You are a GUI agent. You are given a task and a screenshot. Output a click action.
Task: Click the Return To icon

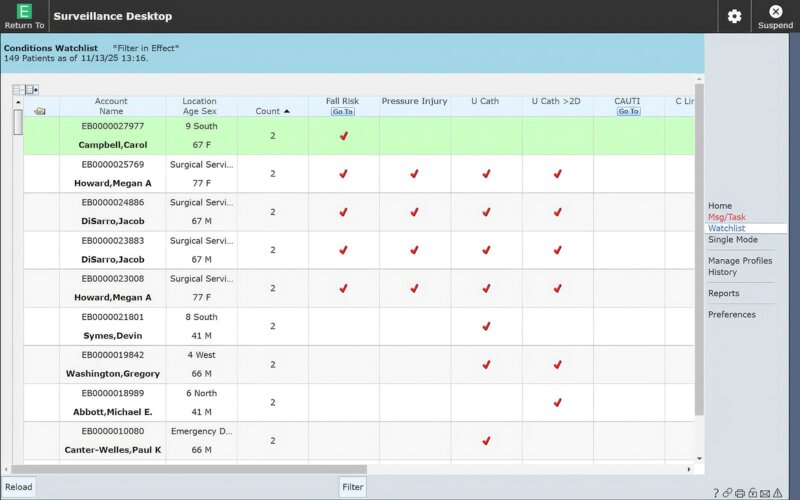click(x=24, y=12)
